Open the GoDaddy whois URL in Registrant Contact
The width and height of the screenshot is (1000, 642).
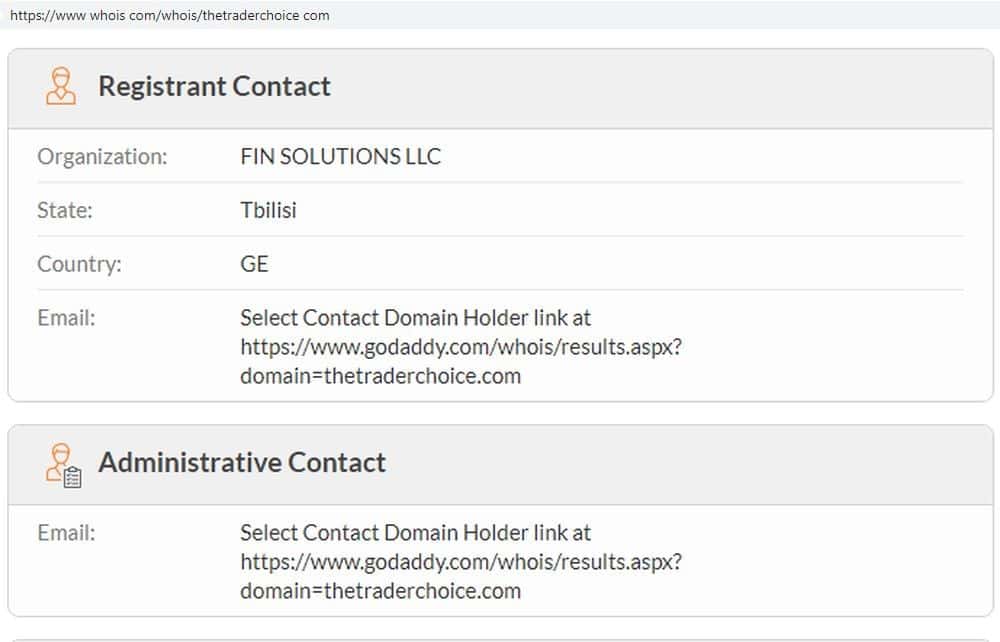point(461,347)
